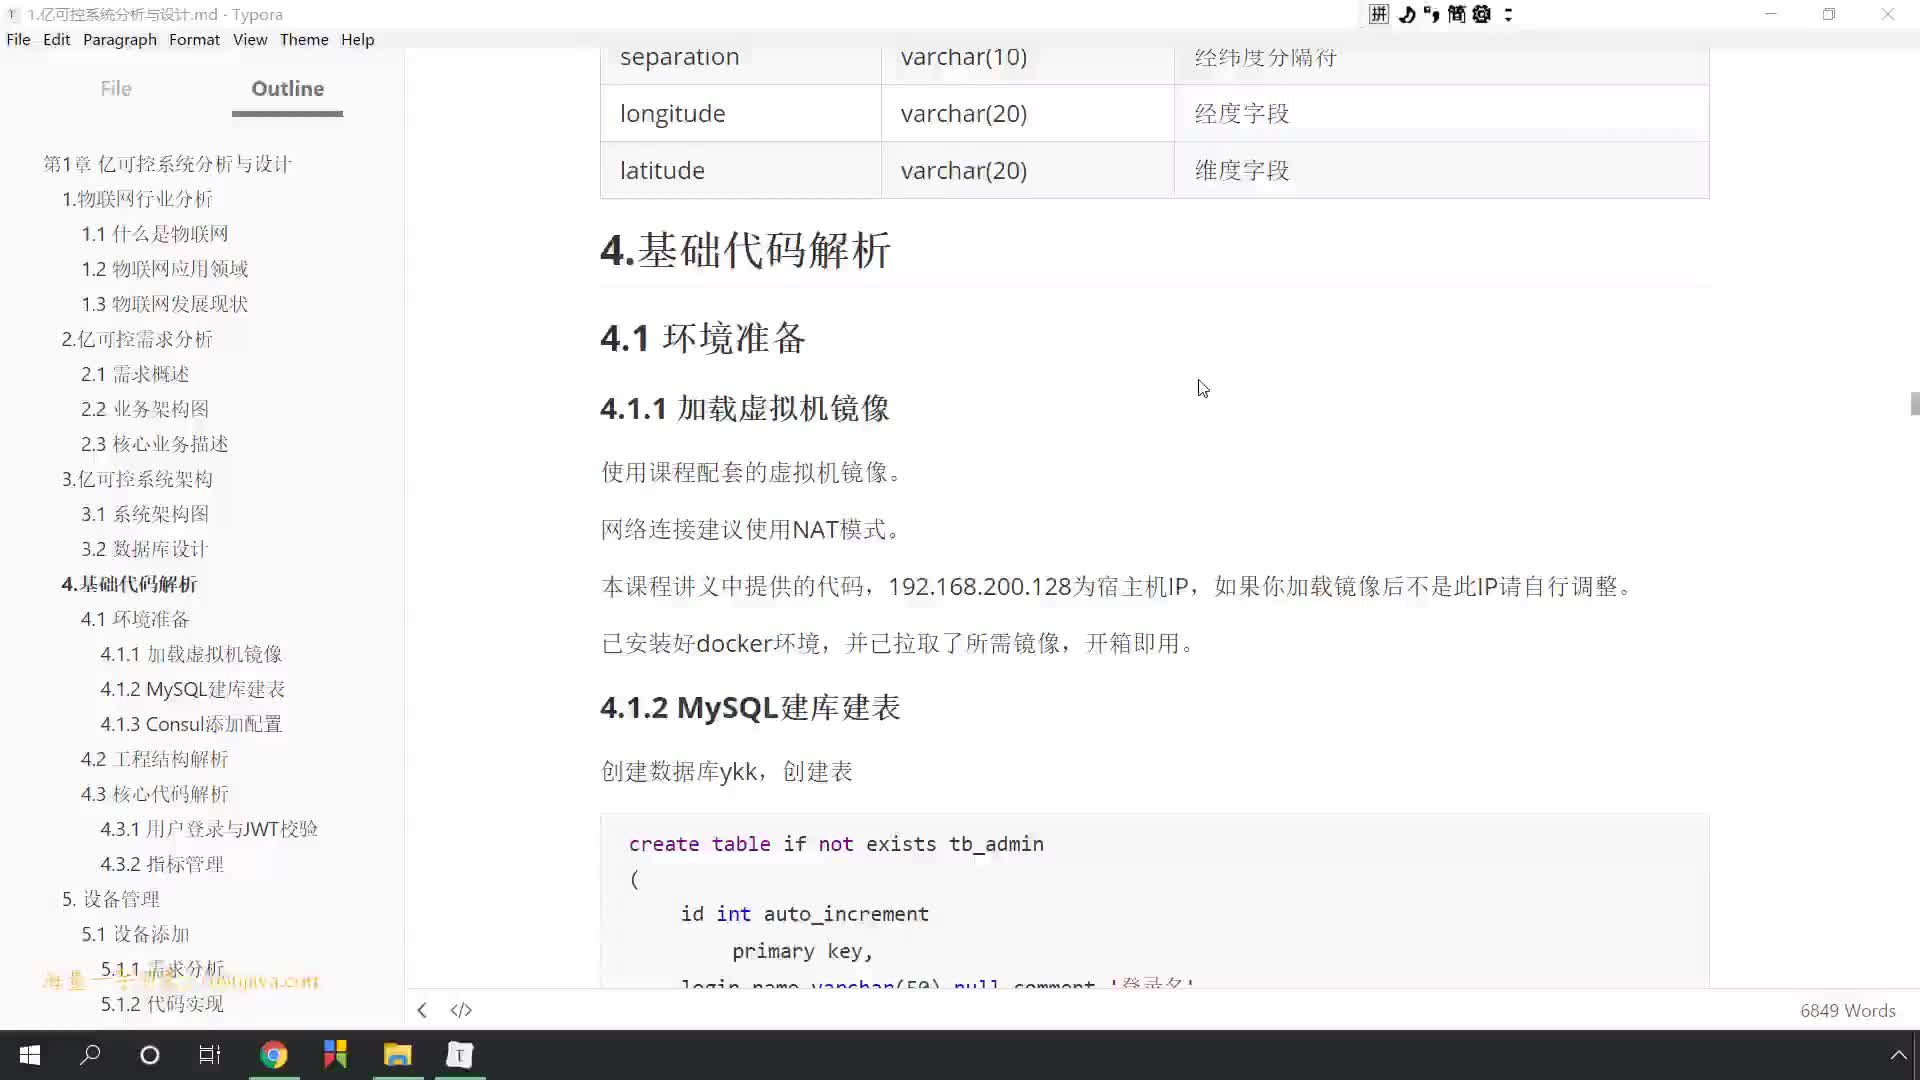The height and width of the screenshot is (1080, 1920).
Task: Open outline item 3.2 数据库设计
Action: 145,549
